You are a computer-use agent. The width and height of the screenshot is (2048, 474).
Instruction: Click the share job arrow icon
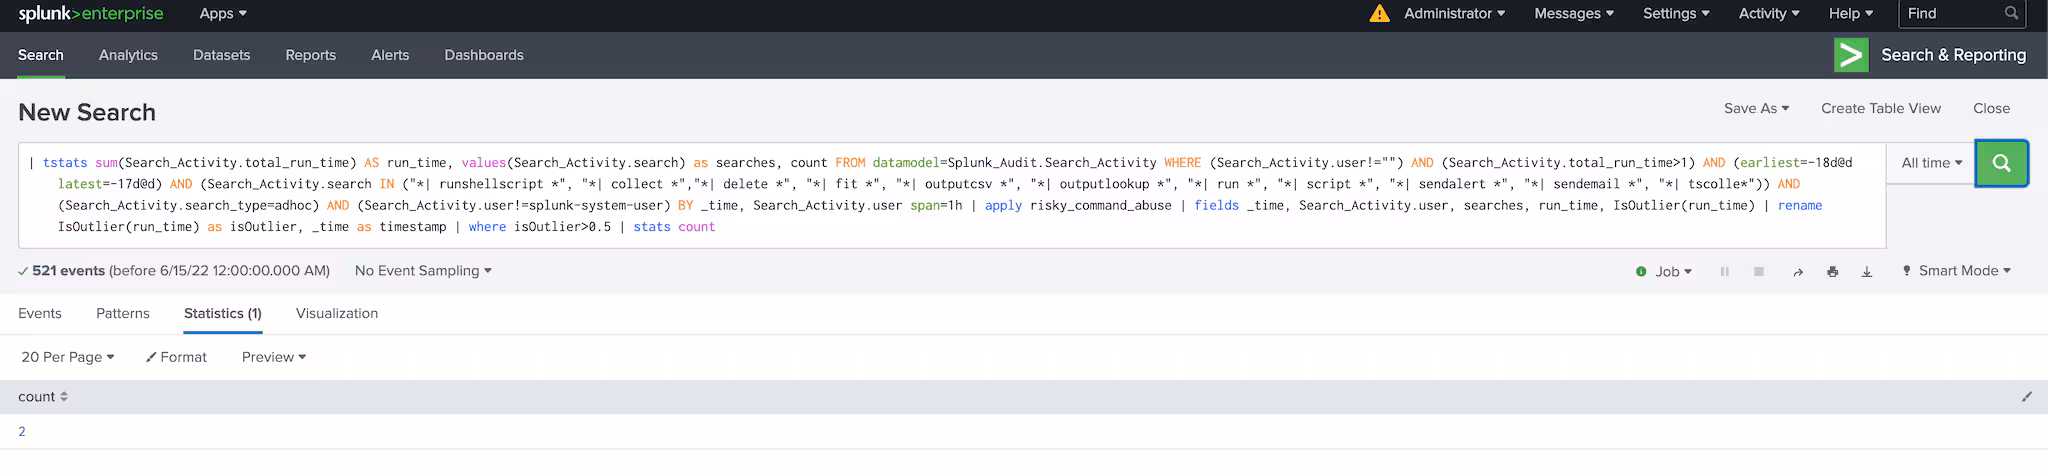[1798, 272]
